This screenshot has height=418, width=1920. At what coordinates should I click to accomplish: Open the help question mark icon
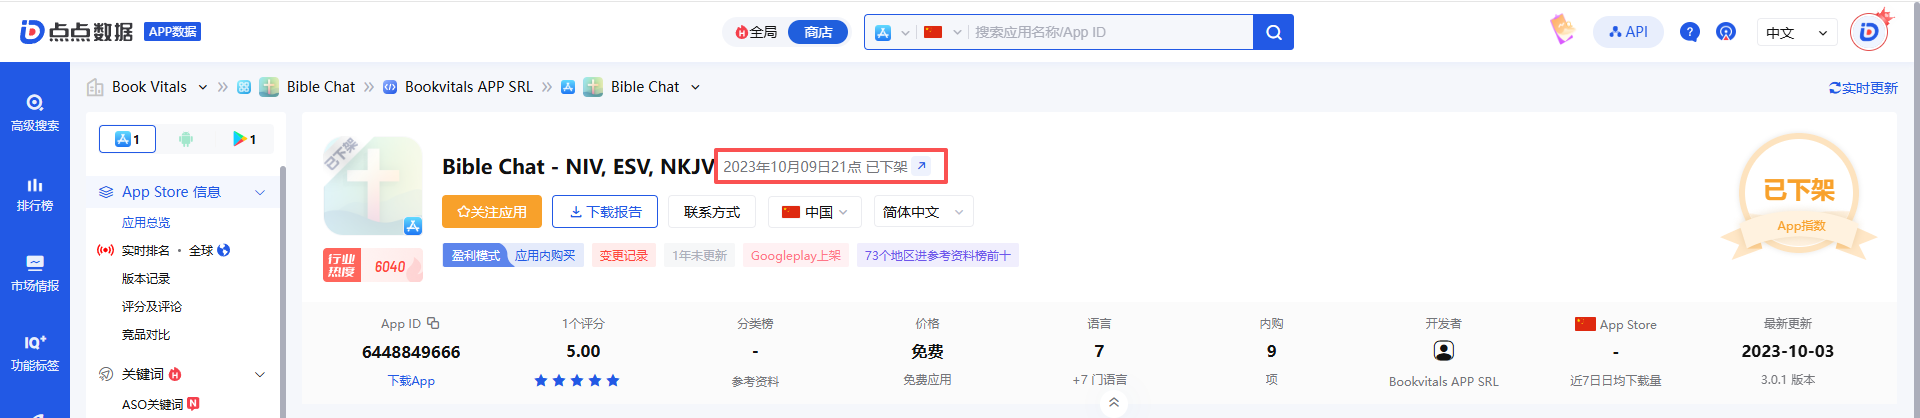(1689, 32)
